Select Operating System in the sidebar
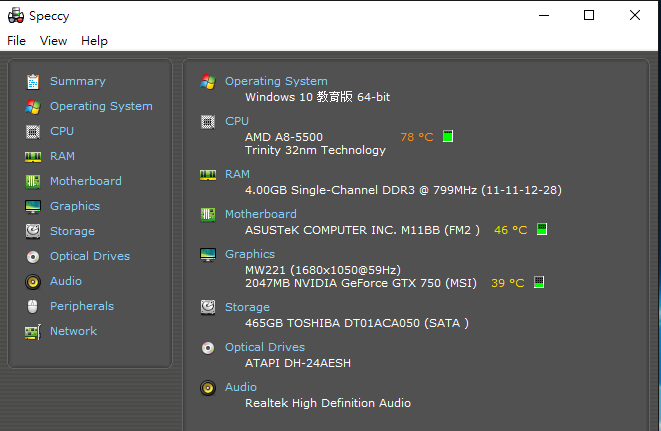This screenshot has height=431, width=661. click(101, 106)
